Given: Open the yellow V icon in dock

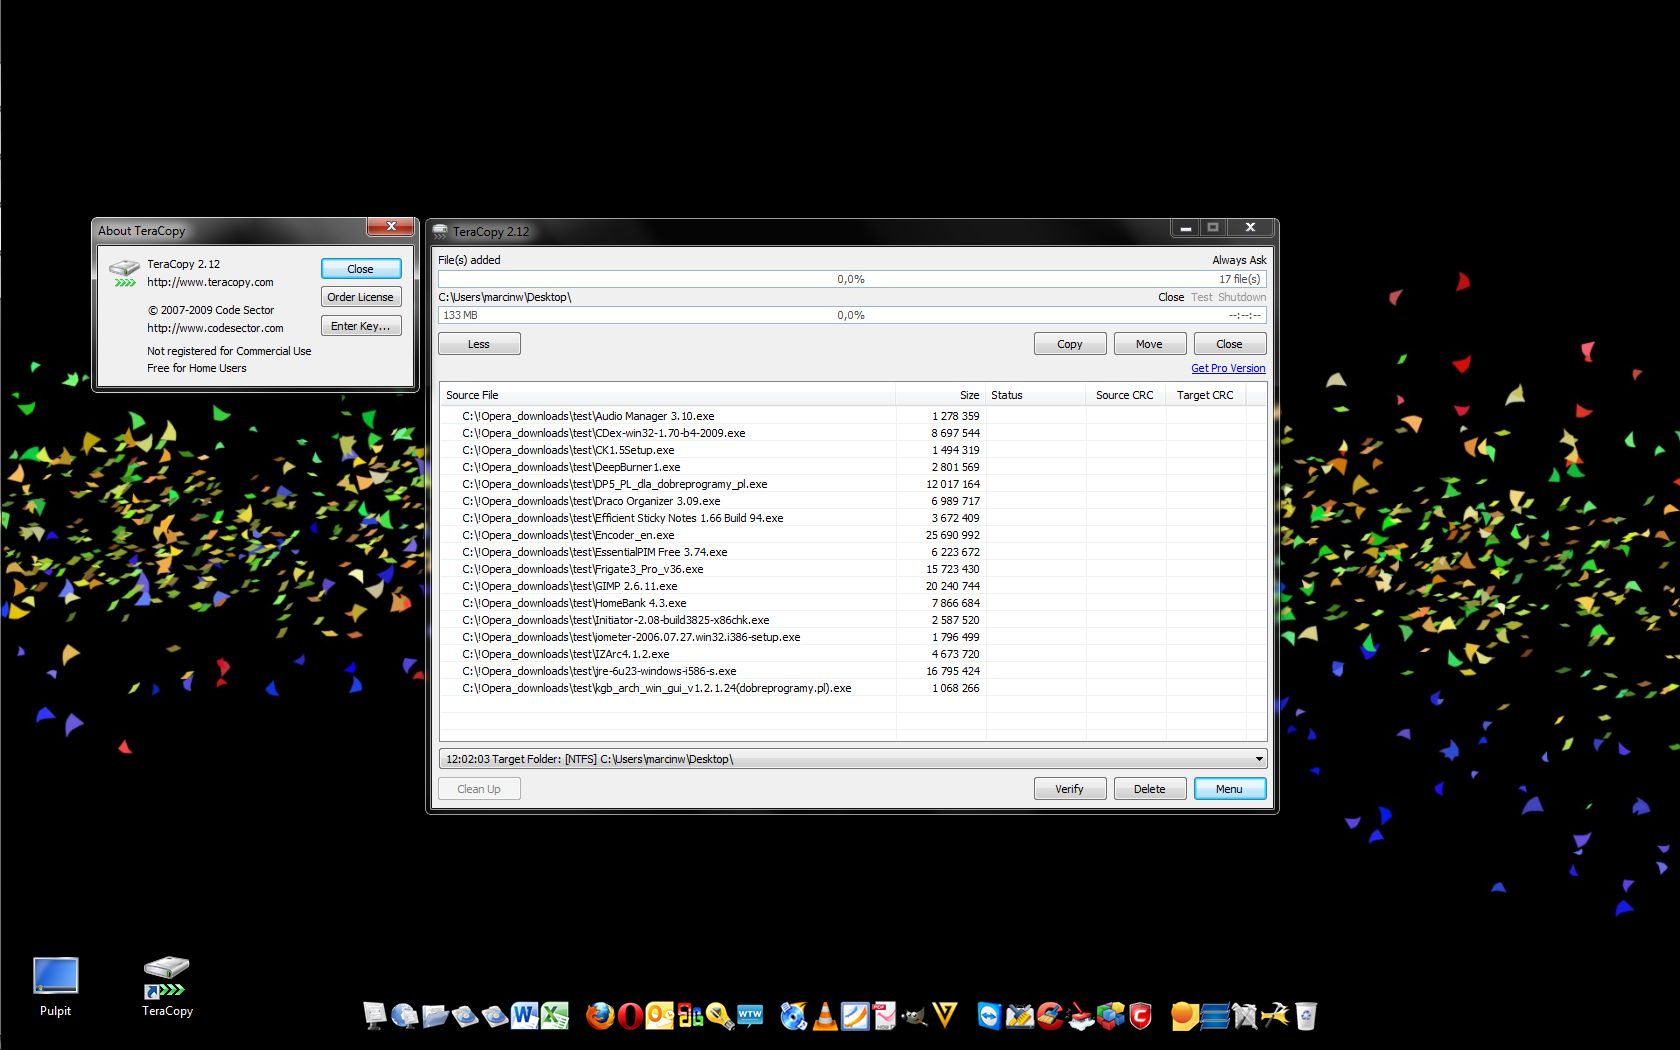Looking at the screenshot, I should point(946,1016).
